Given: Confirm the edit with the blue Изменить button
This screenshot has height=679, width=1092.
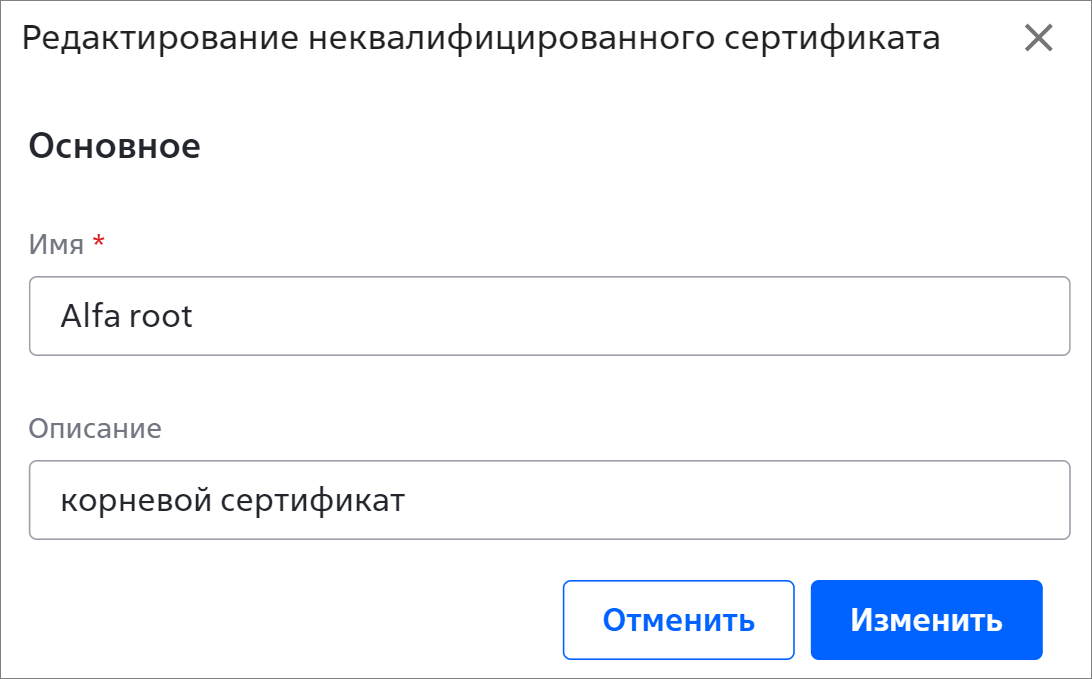Looking at the screenshot, I should [x=926, y=620].
